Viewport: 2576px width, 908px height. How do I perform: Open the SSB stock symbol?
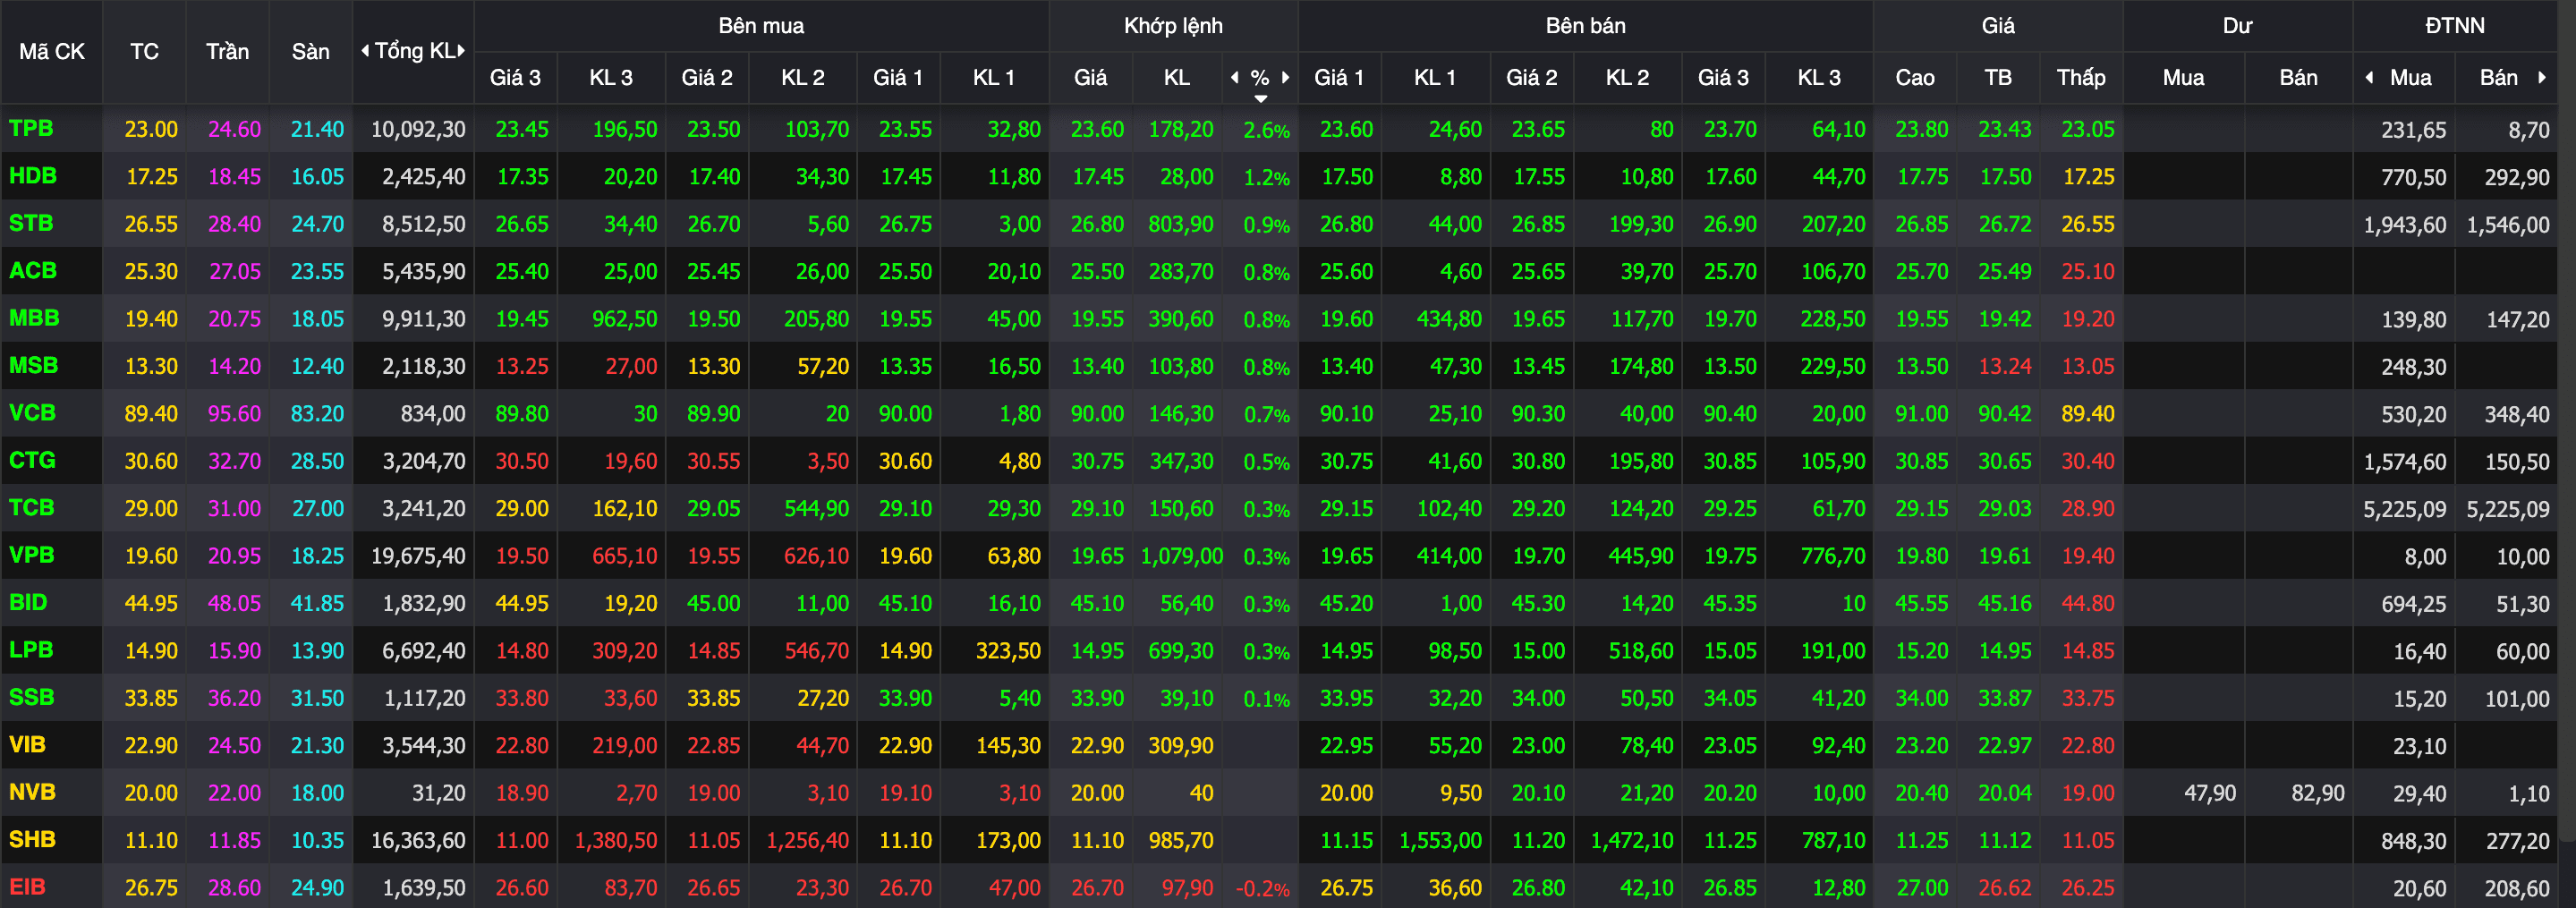coord(32,696)
